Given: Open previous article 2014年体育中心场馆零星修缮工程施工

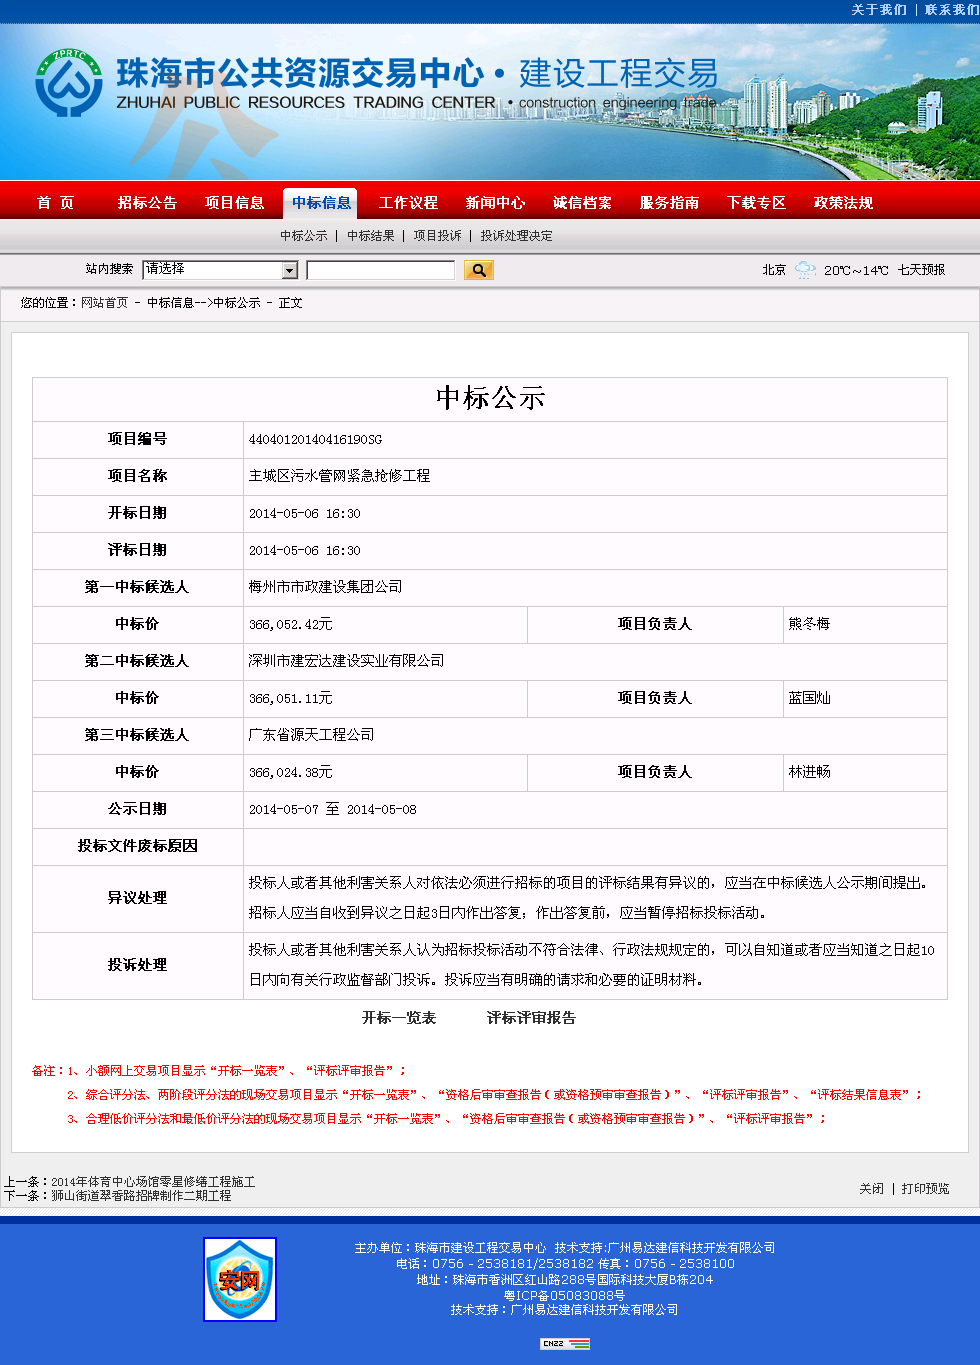Looking at the screenshot, I should click(x=153, y=1182).
